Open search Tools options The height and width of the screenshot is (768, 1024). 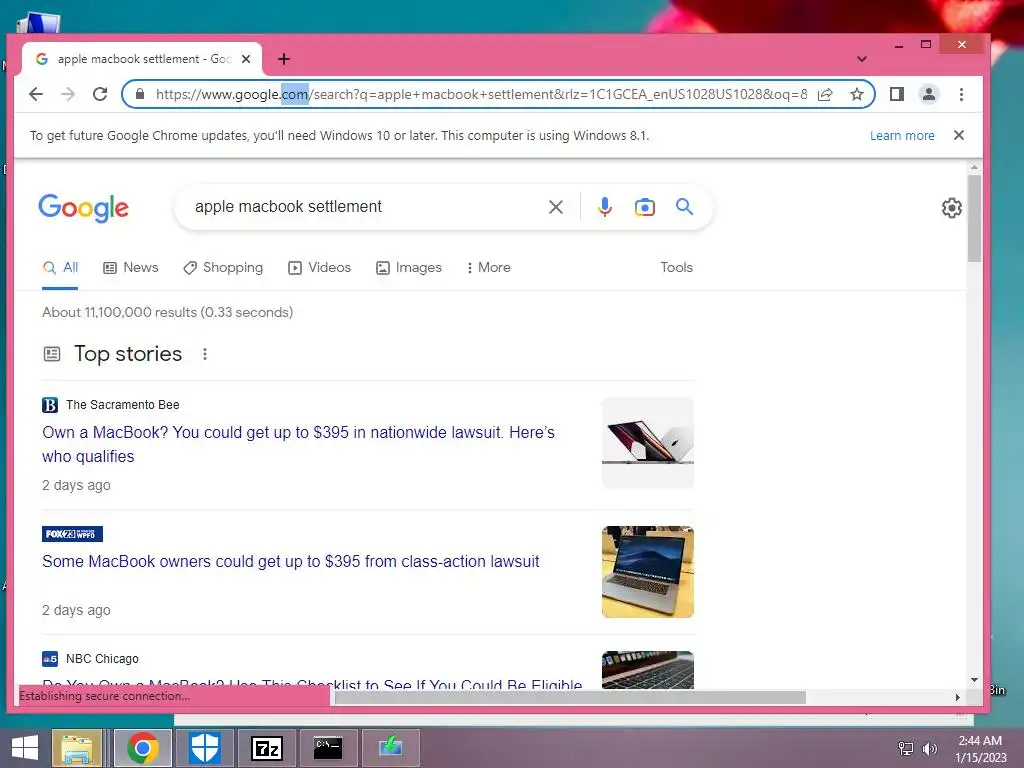[676, 268]
